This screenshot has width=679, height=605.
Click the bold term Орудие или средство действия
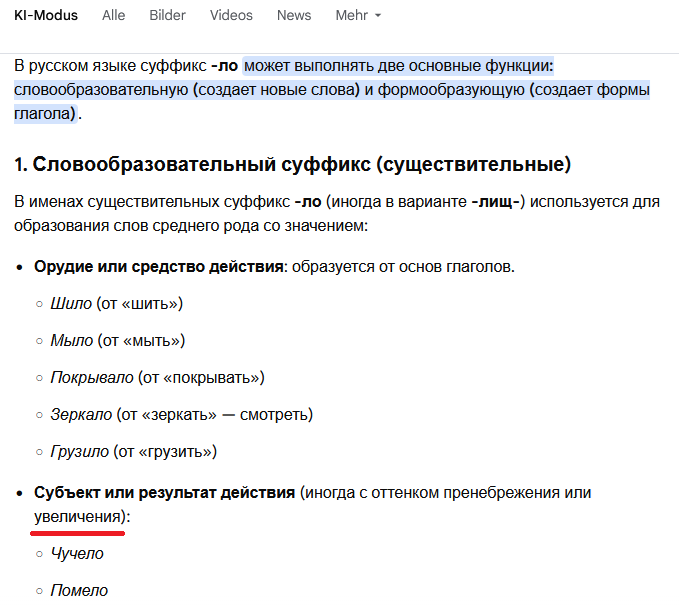point(160,267)
